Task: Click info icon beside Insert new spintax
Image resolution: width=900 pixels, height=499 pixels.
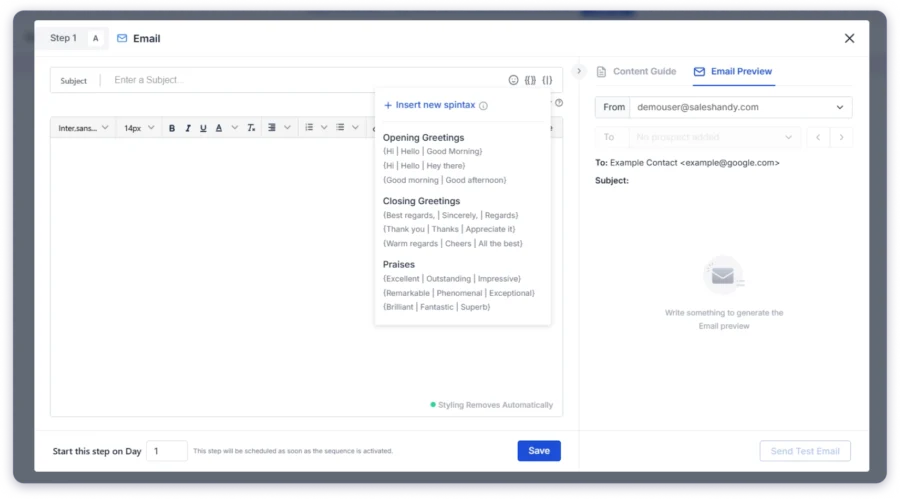Action: coord(483,105)
